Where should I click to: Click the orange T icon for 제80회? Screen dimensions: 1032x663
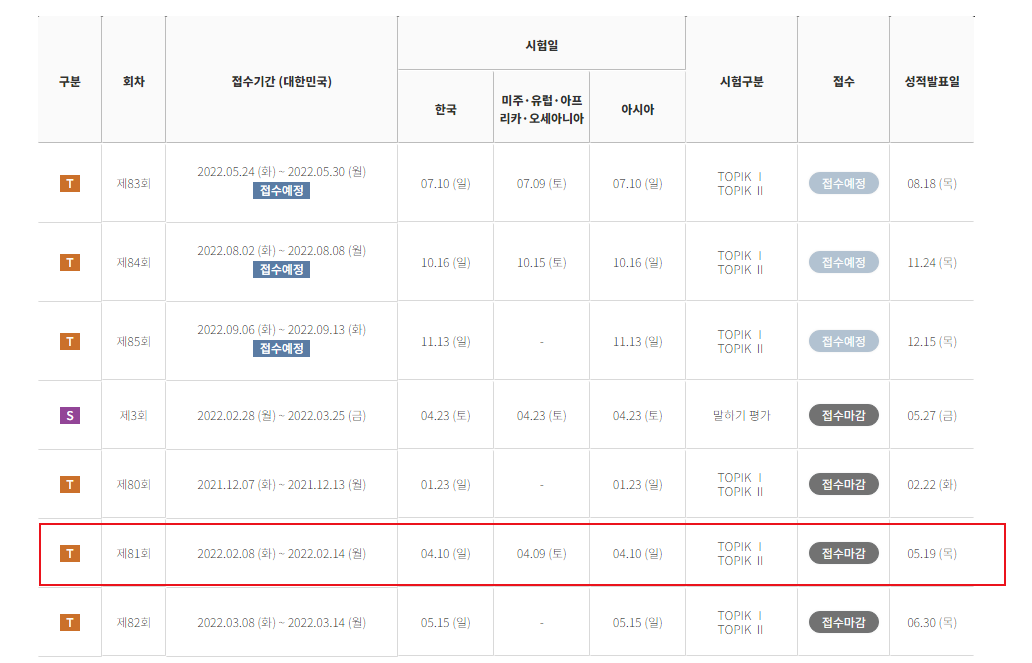70,485
